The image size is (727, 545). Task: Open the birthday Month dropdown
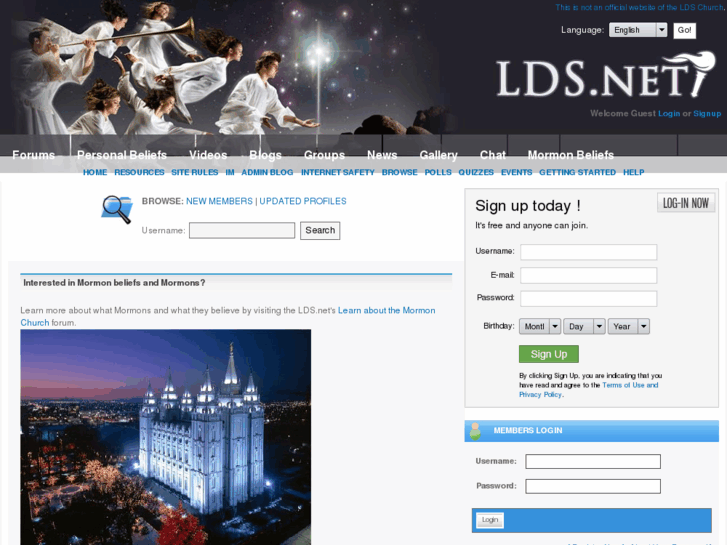pyautogui.click(x=540, y=327)
